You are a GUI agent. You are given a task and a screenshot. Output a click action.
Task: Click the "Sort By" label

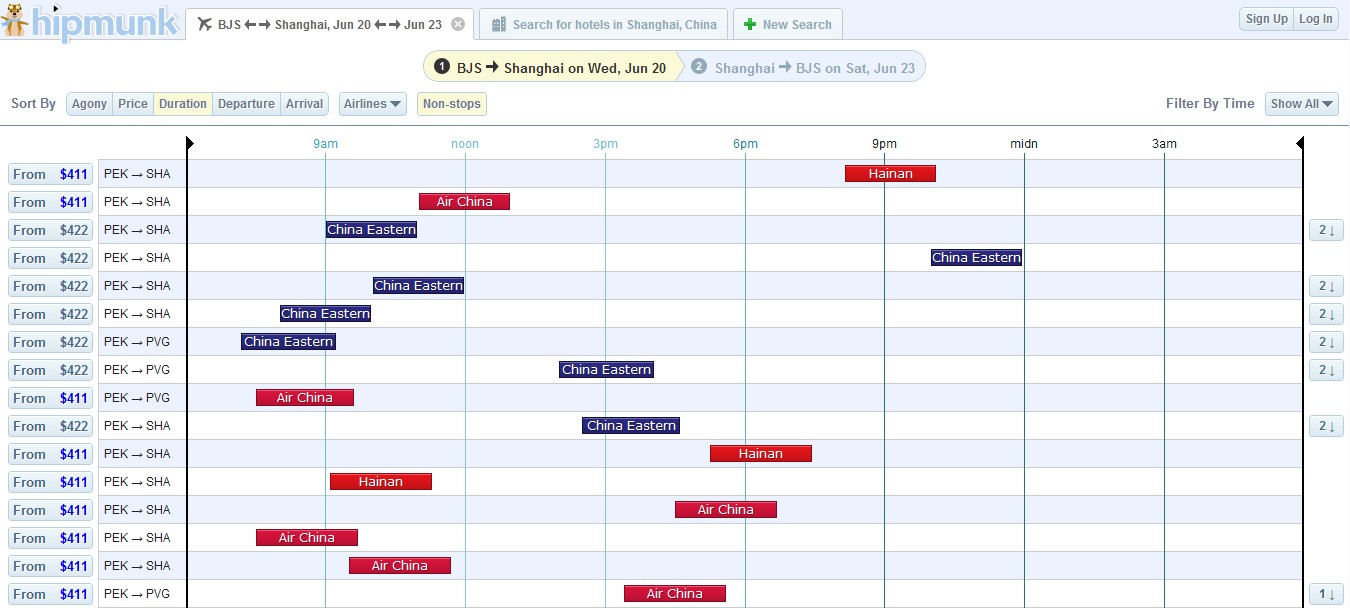click(x=33, y=104)
